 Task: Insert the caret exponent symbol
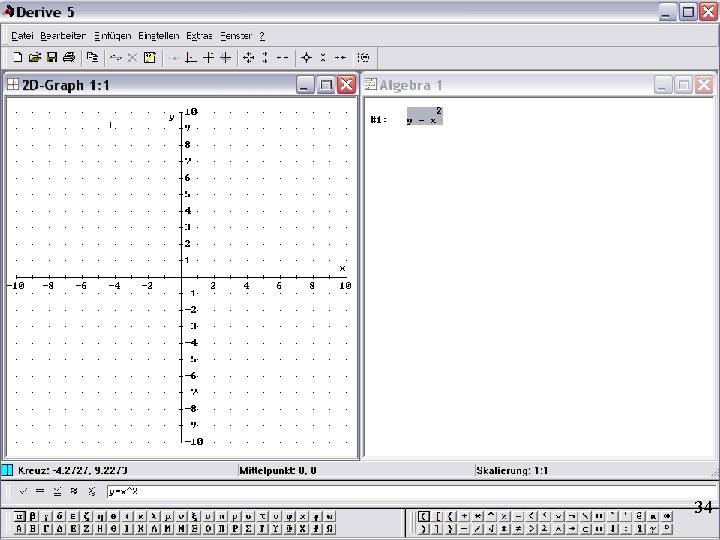[491, 516]
